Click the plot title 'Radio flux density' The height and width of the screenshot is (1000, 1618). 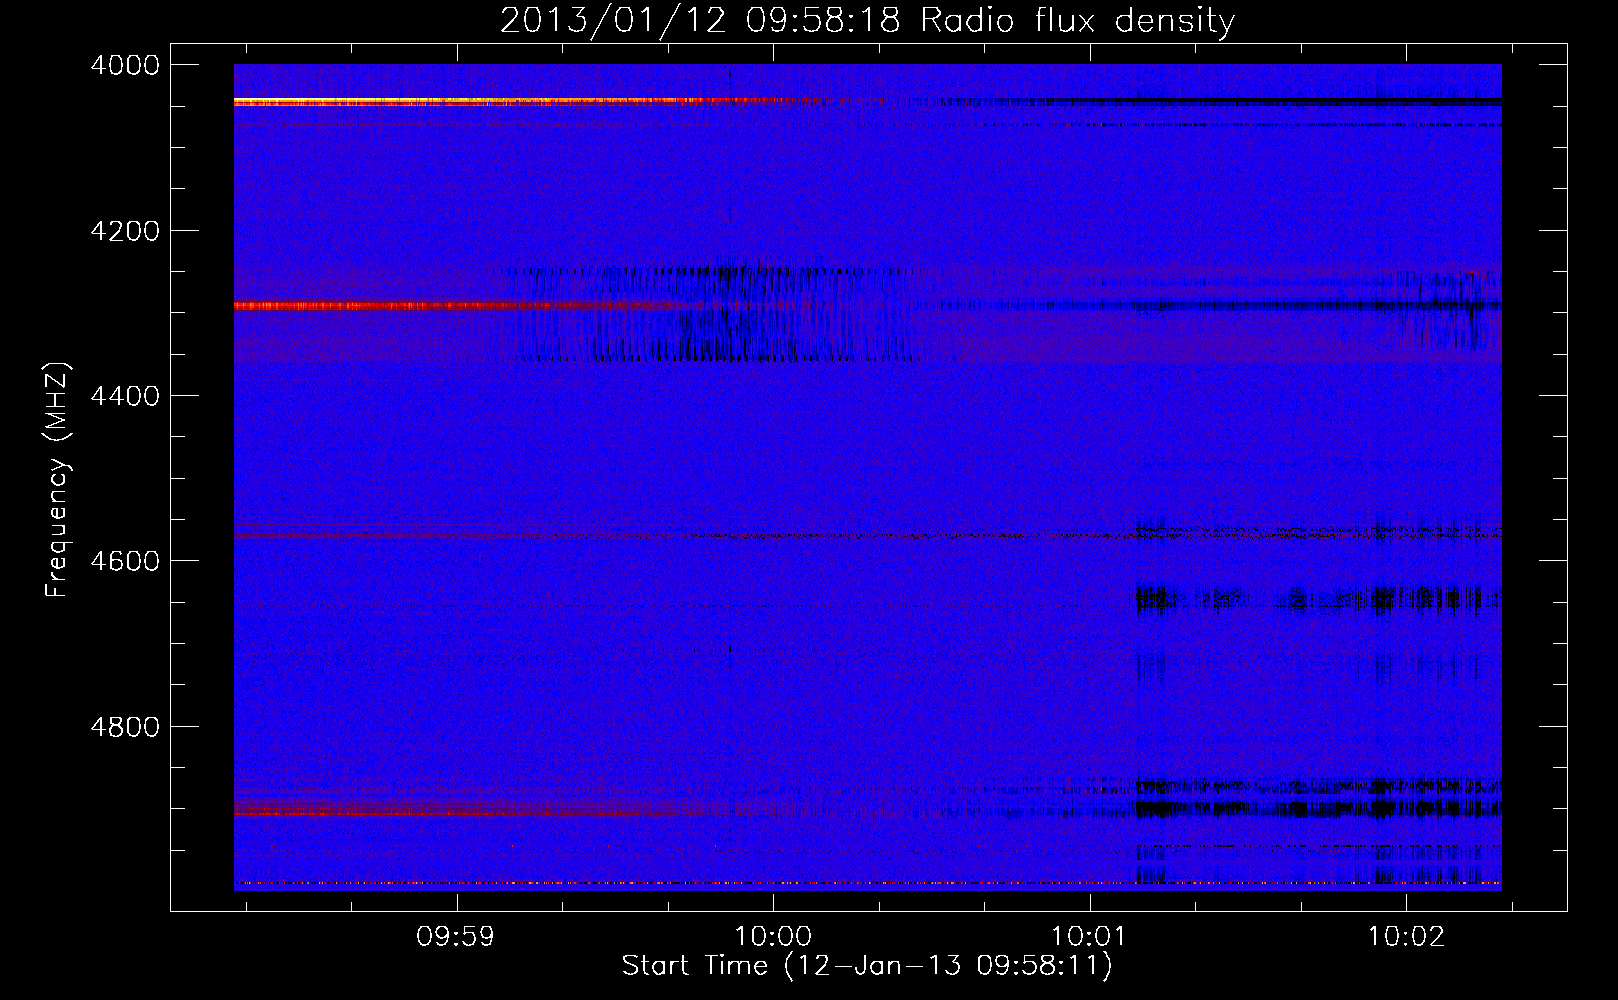(1077, 21)
